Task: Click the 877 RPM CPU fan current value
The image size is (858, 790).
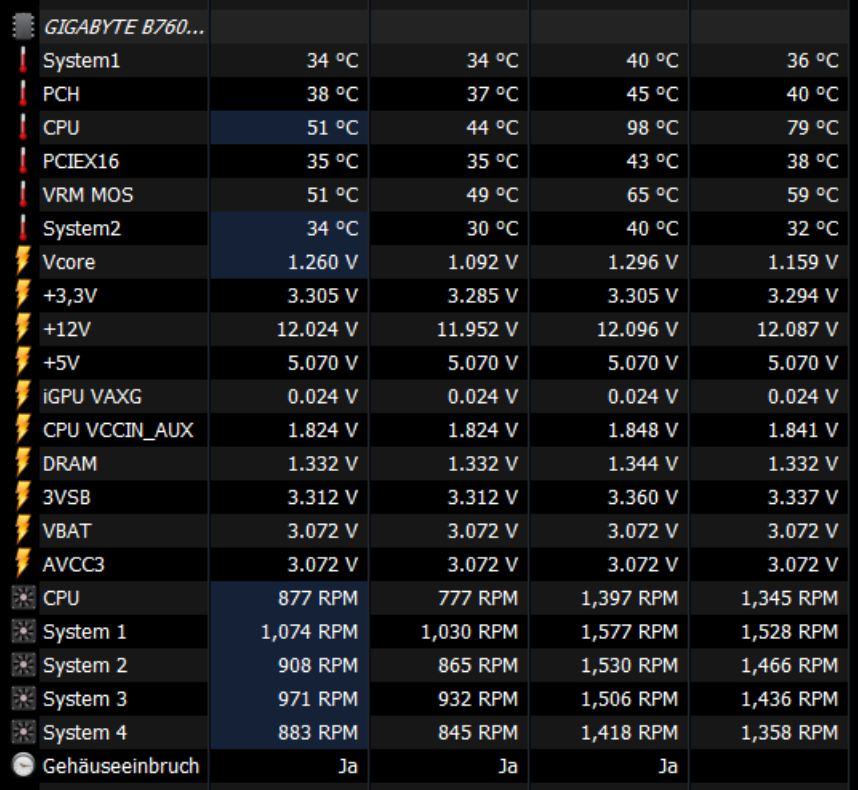Action: [322, 598]
